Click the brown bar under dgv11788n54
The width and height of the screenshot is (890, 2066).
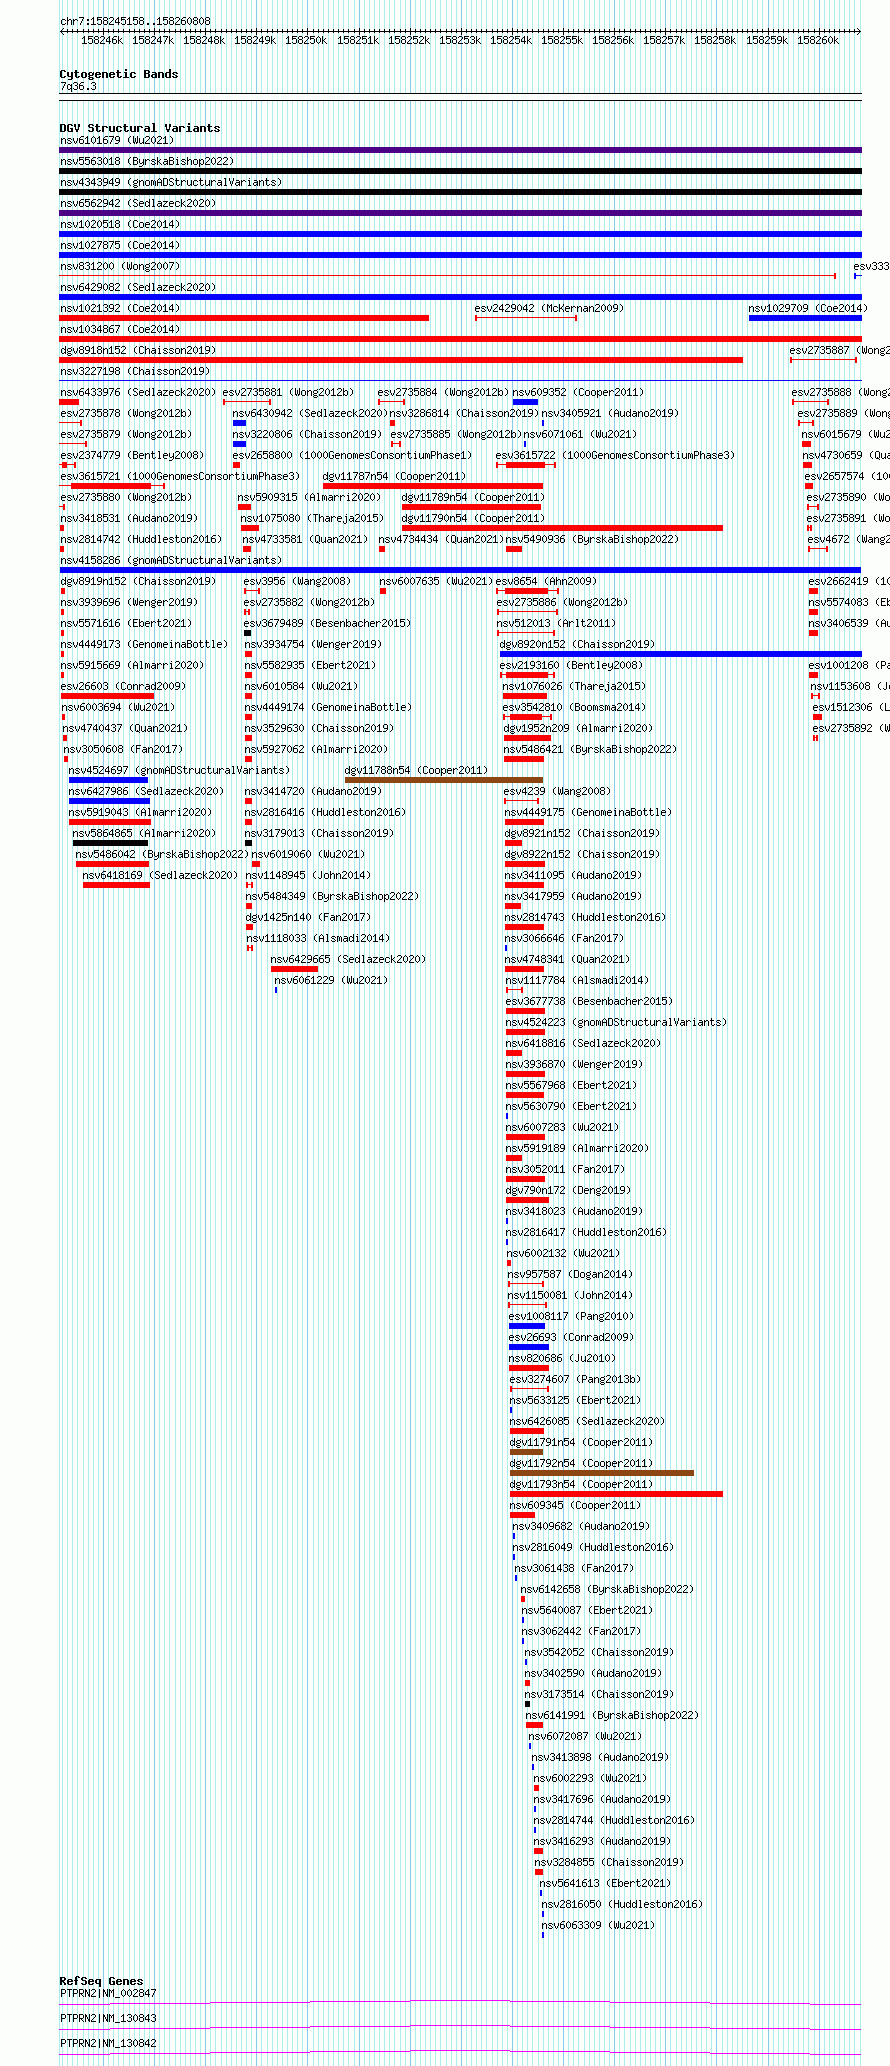444,780
